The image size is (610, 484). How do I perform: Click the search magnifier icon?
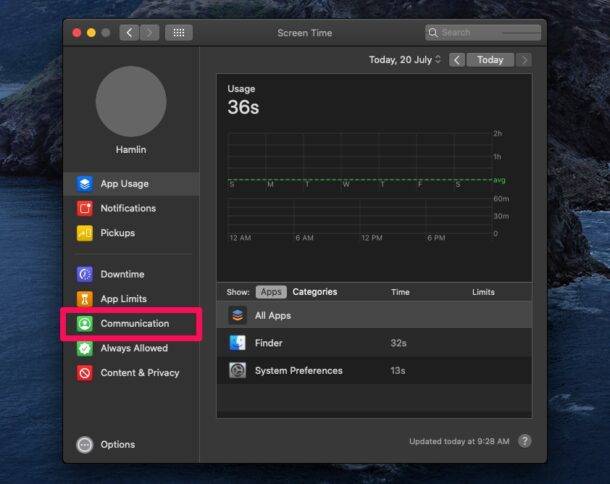(x=433, y=33)
